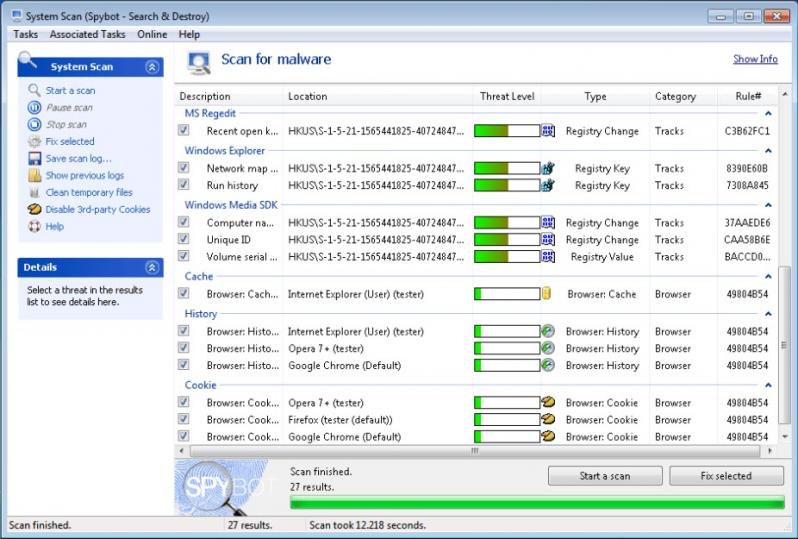The height and width of the screenshot is (539, 798).
Task: Click the Save scan log floppy icon
Action: (x=34, y=158)
